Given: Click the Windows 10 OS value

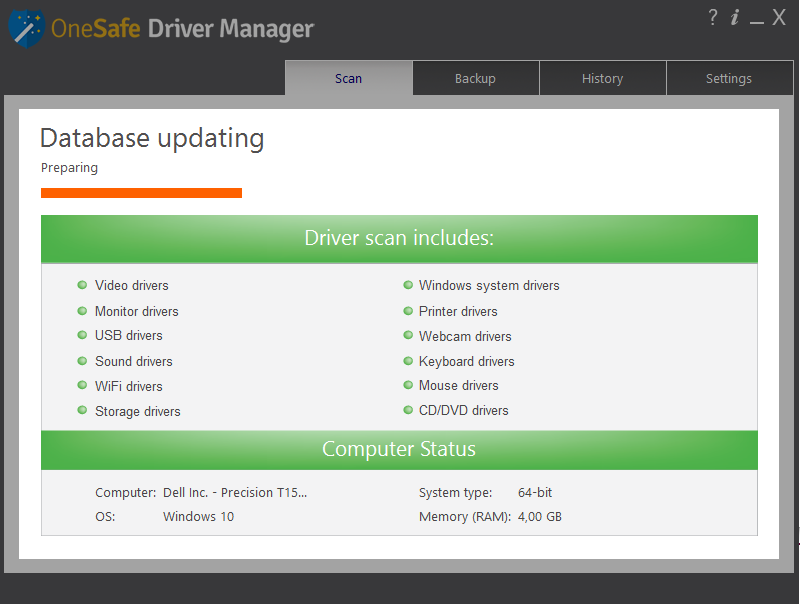Looking at the screenshot, I should (x=198, y=516).
